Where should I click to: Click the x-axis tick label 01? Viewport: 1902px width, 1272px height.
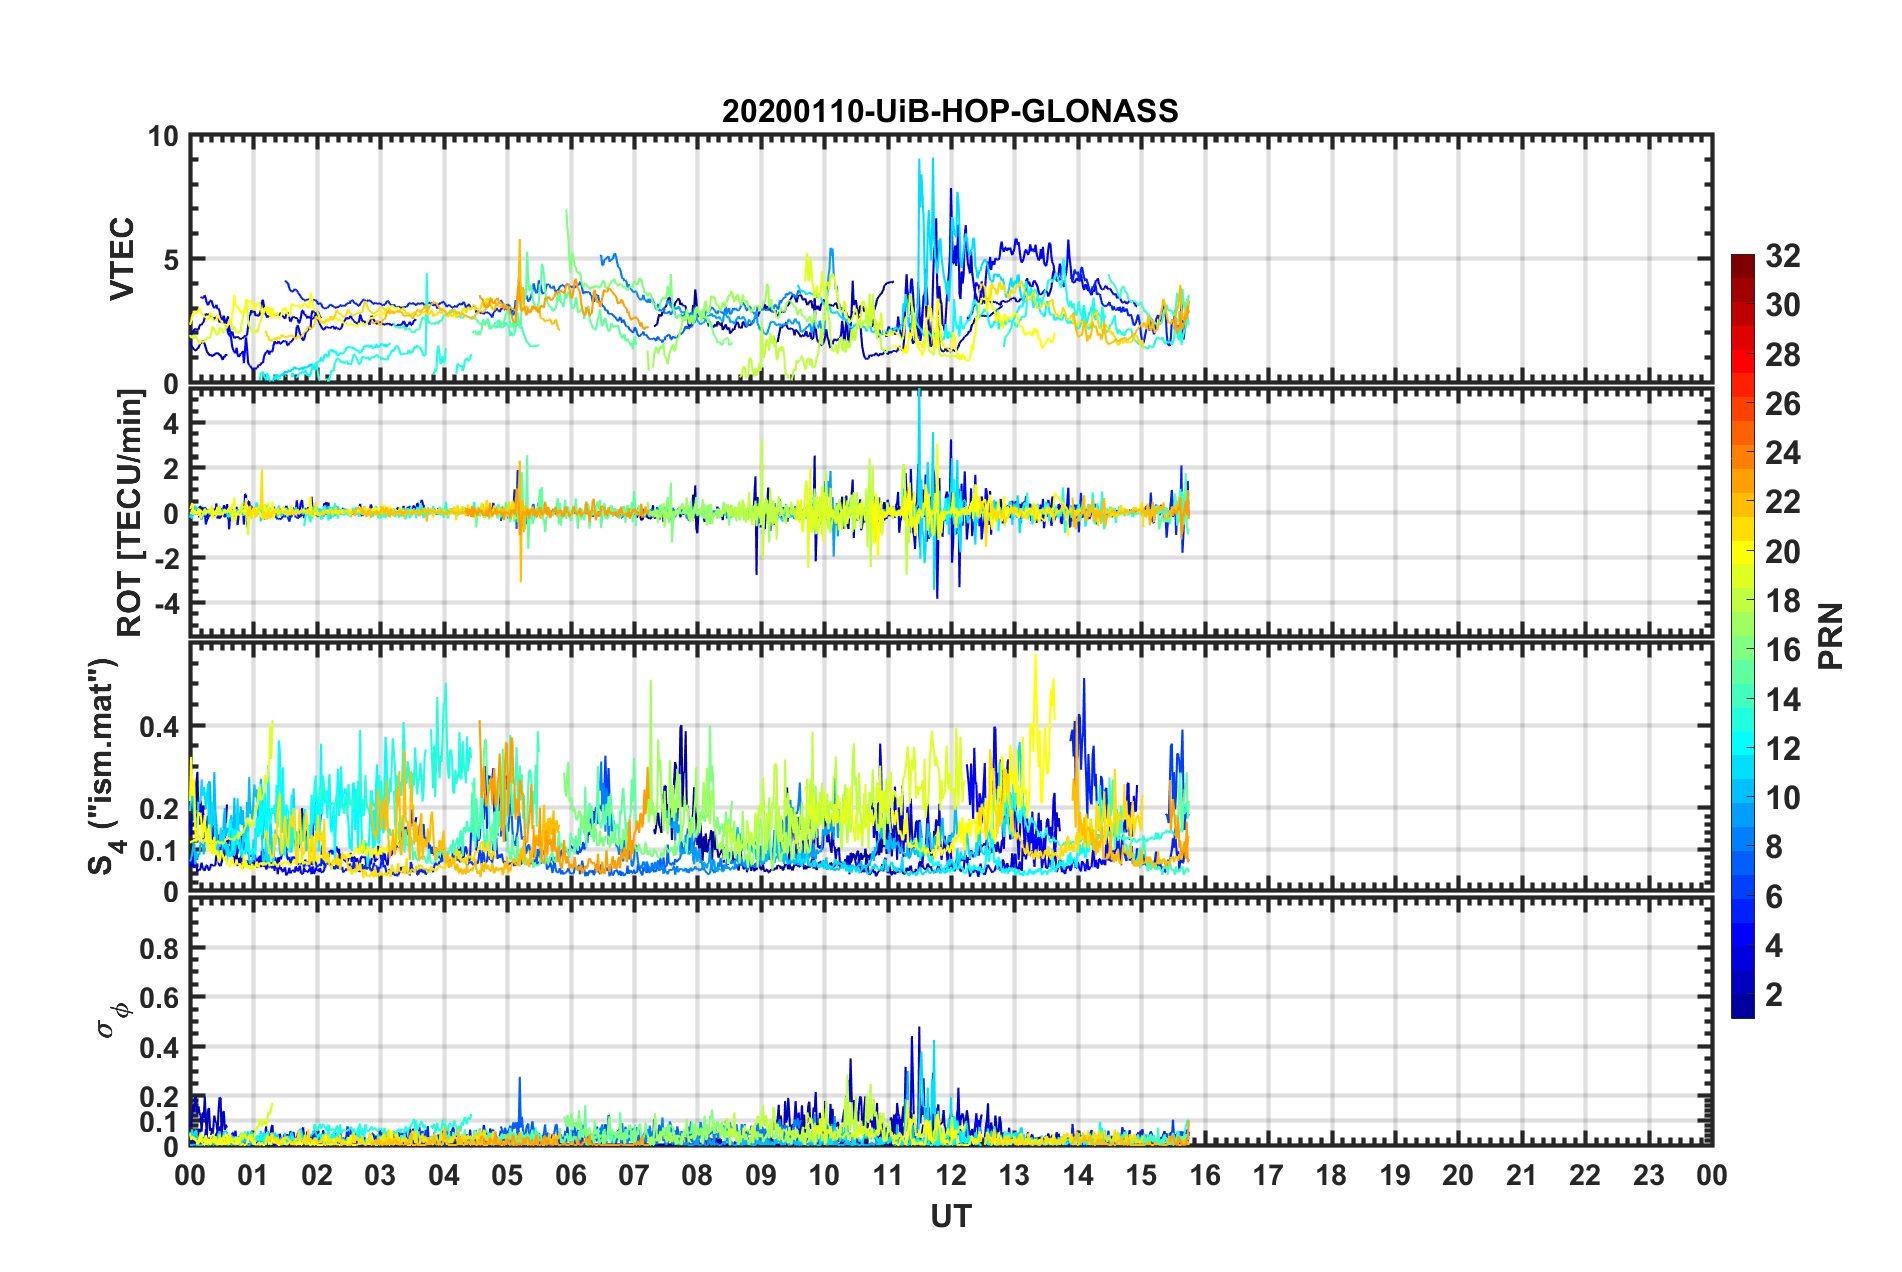tap(253, 1175)
